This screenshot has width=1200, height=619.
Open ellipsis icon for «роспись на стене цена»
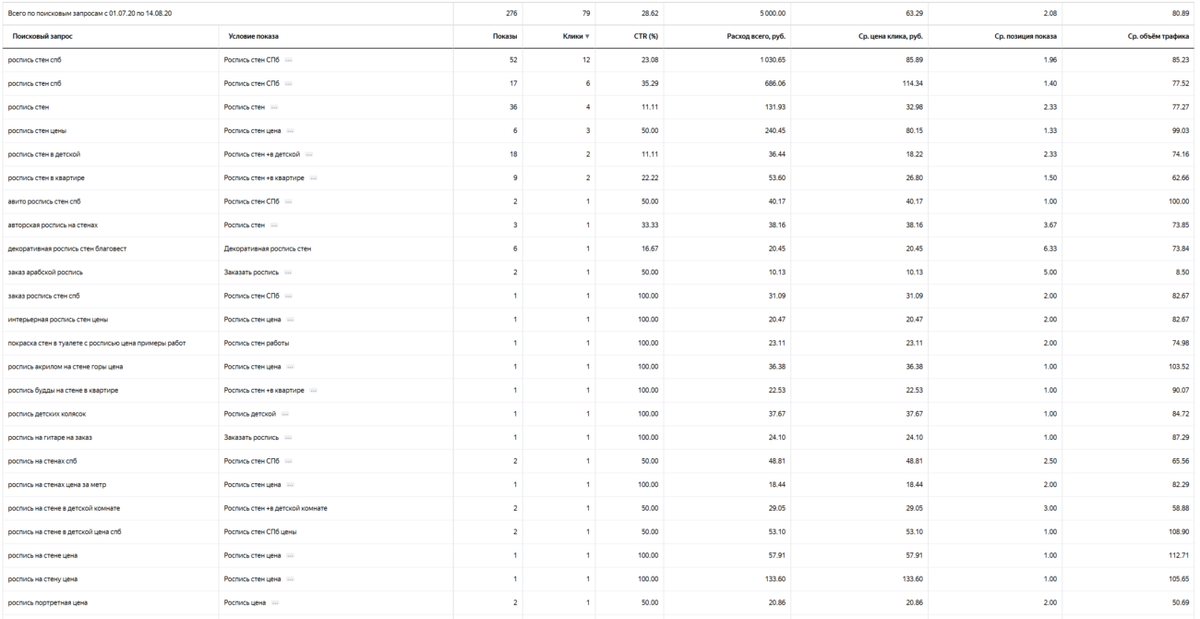coord(289,556)
